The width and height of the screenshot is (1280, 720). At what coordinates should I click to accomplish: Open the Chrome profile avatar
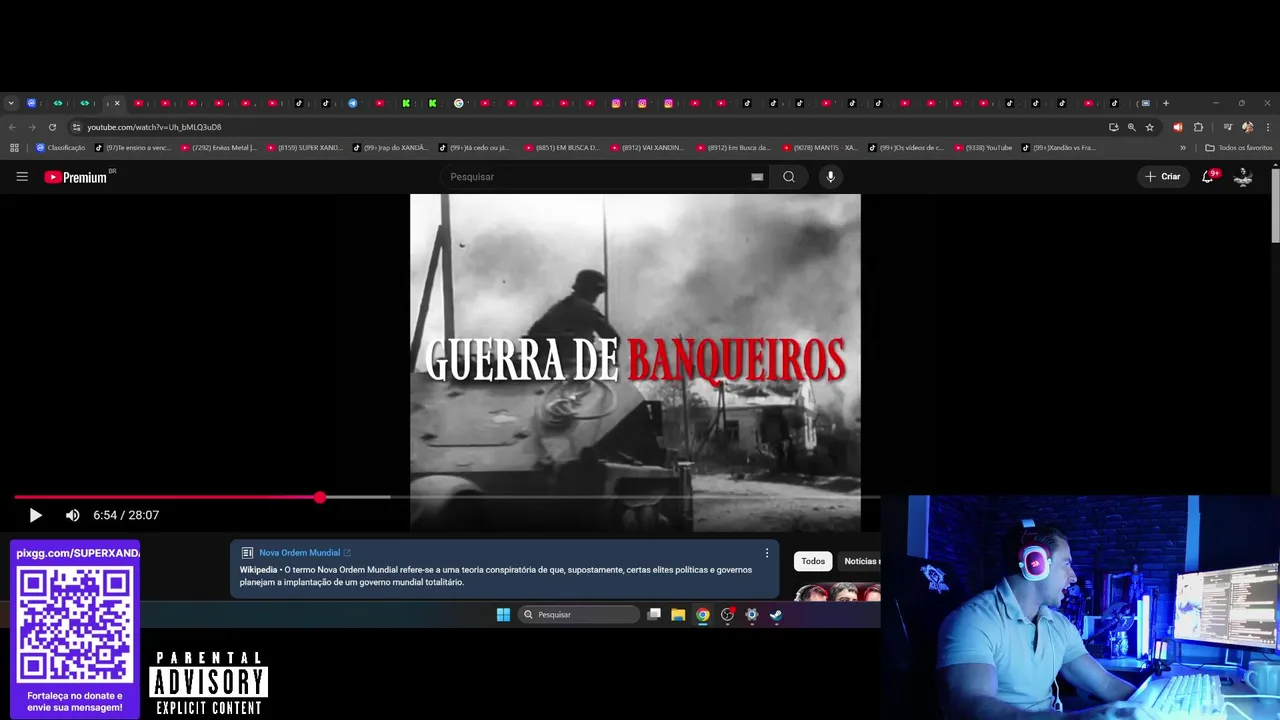[x=1247, y=127]
